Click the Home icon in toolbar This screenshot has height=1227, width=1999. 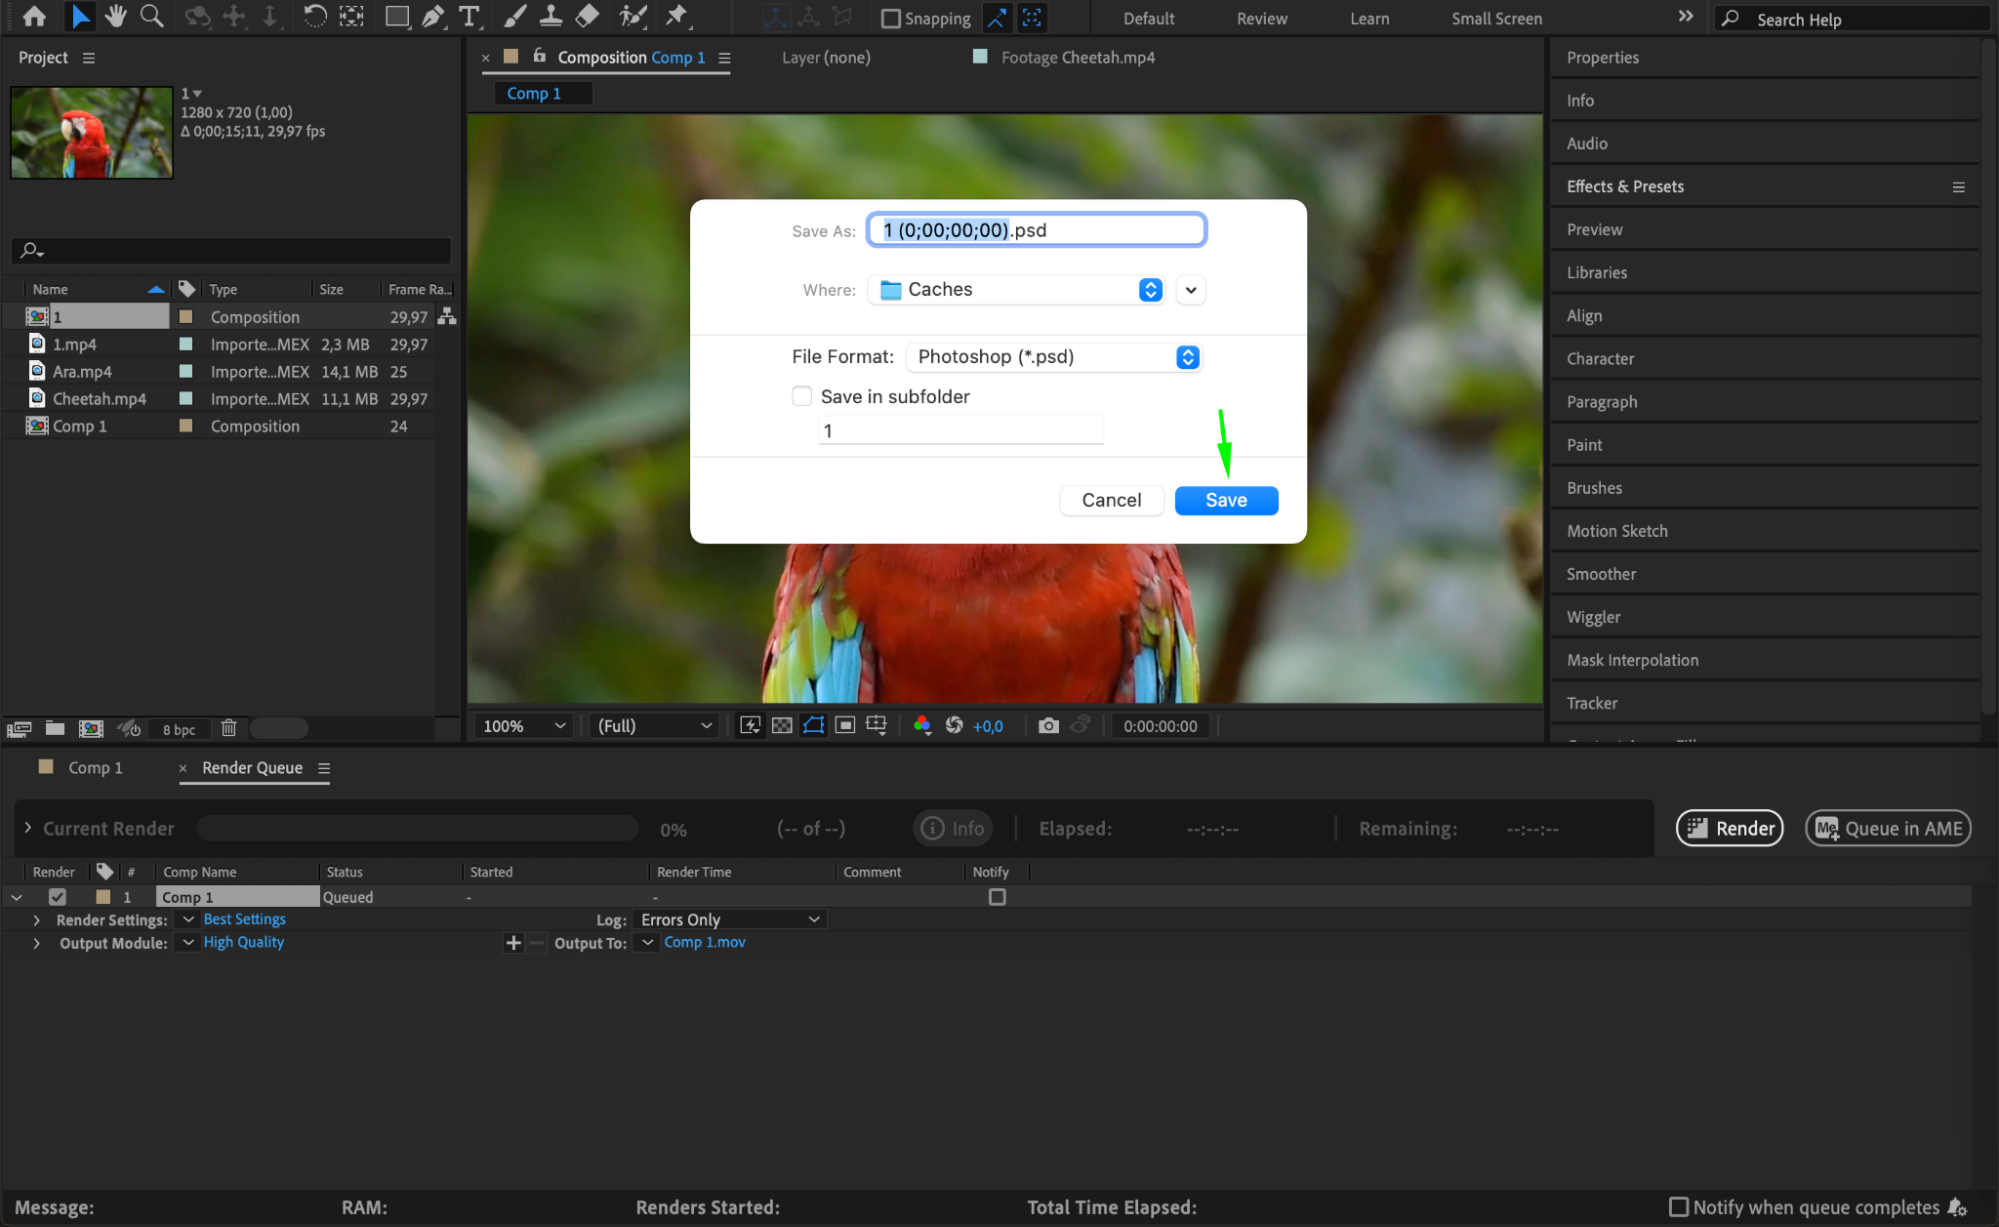pos(34,16)
